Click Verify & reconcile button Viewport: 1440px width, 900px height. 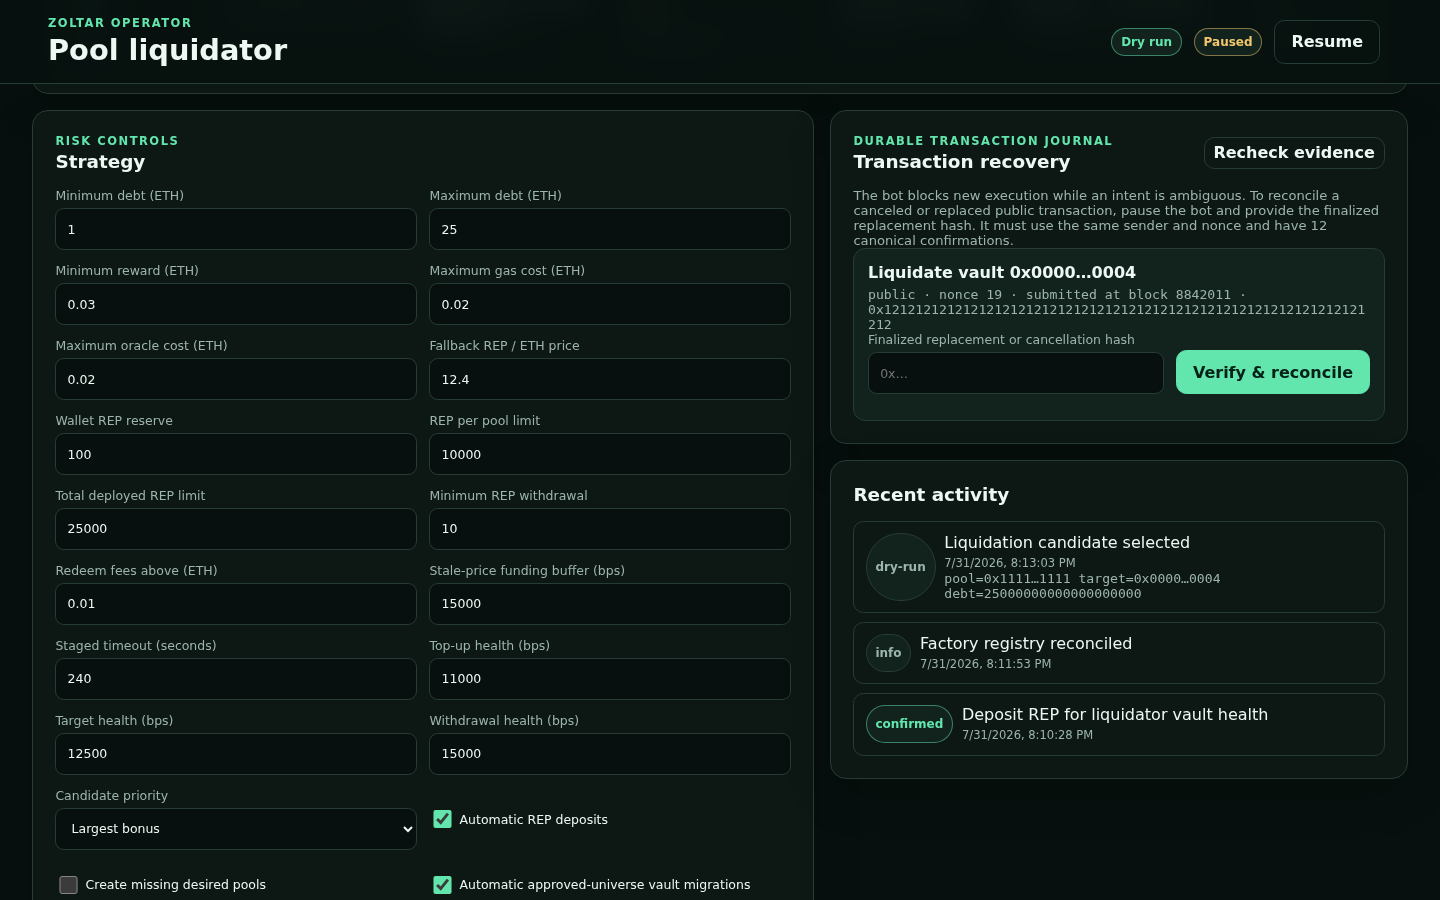(1272, 372)
